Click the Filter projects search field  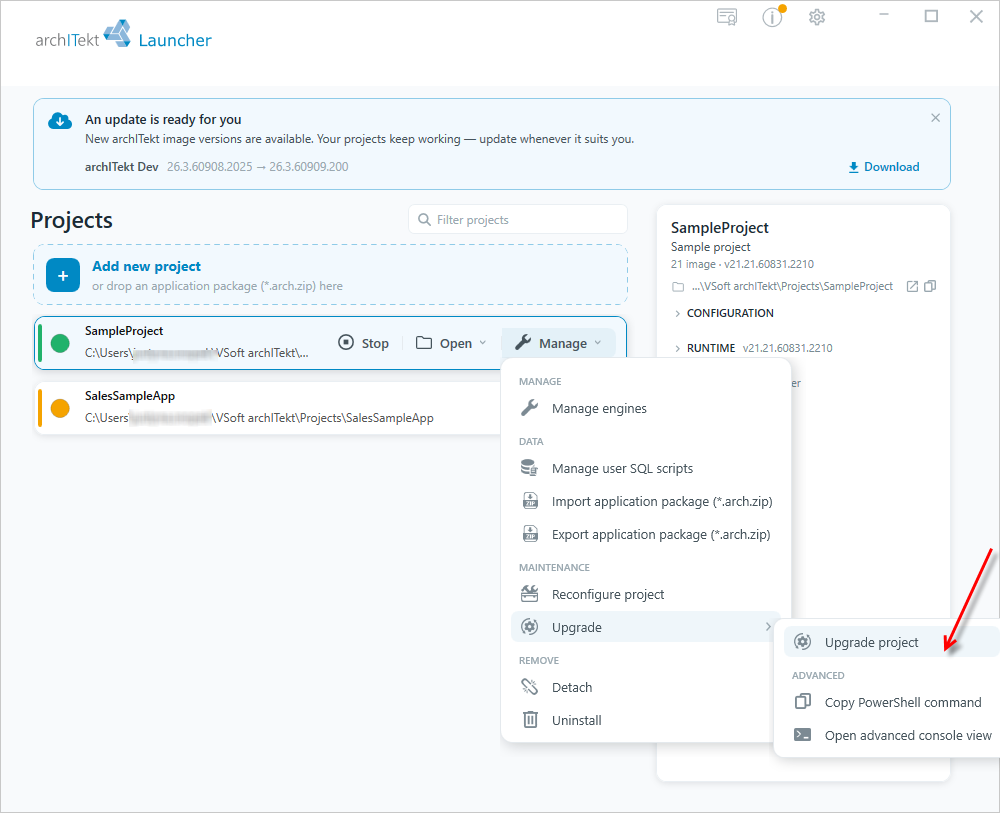pos(518,219)
